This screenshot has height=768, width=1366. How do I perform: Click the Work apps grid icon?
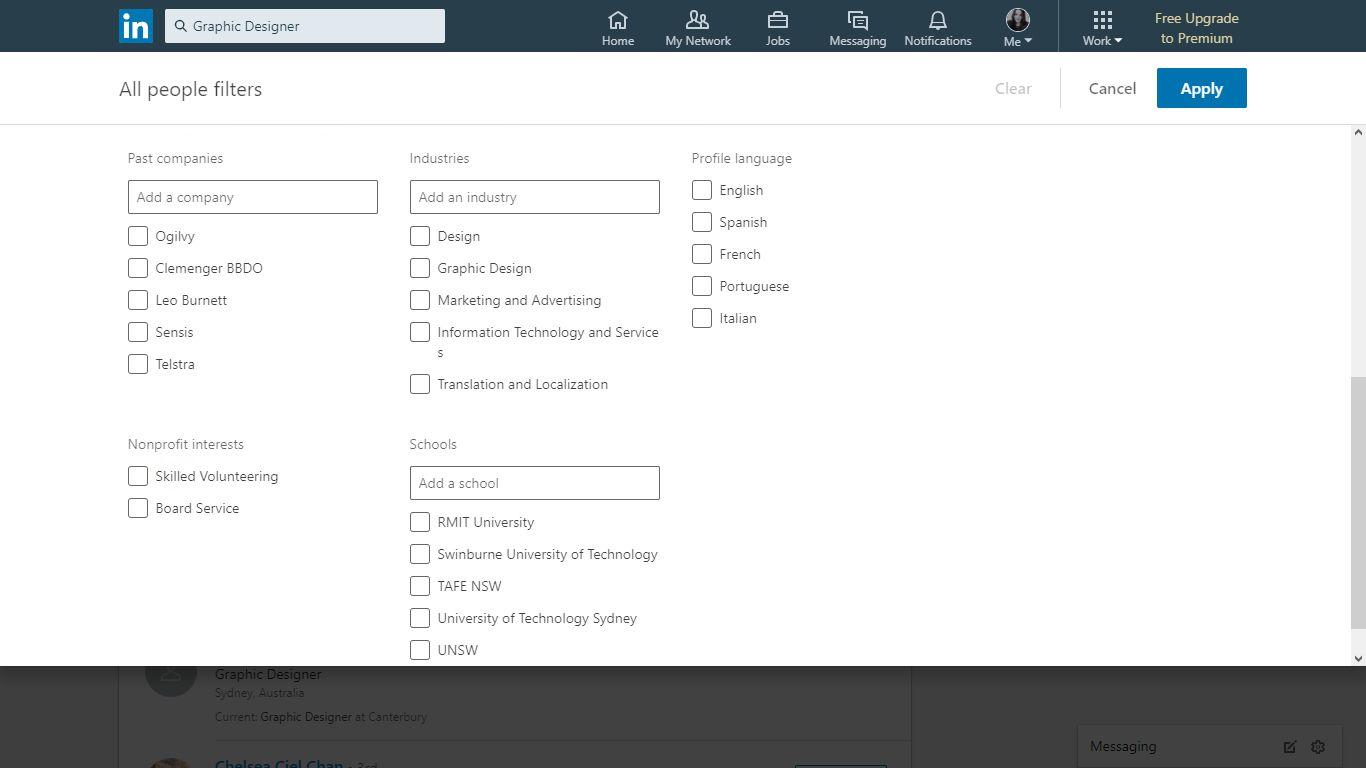[x=1102, y=20]
